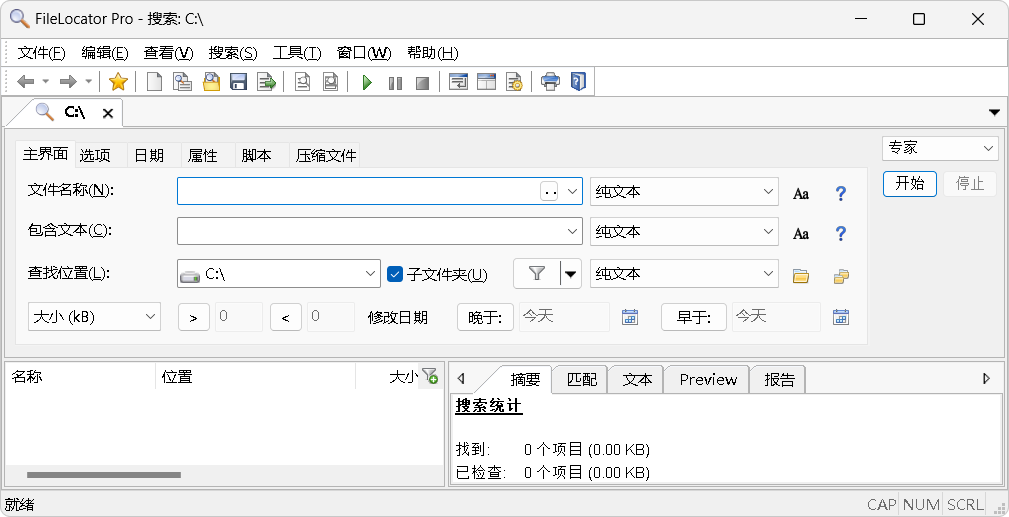Open the Forward history dropdown arrow
This screenshot has height=517, width=1009.
tap(89, 82)
